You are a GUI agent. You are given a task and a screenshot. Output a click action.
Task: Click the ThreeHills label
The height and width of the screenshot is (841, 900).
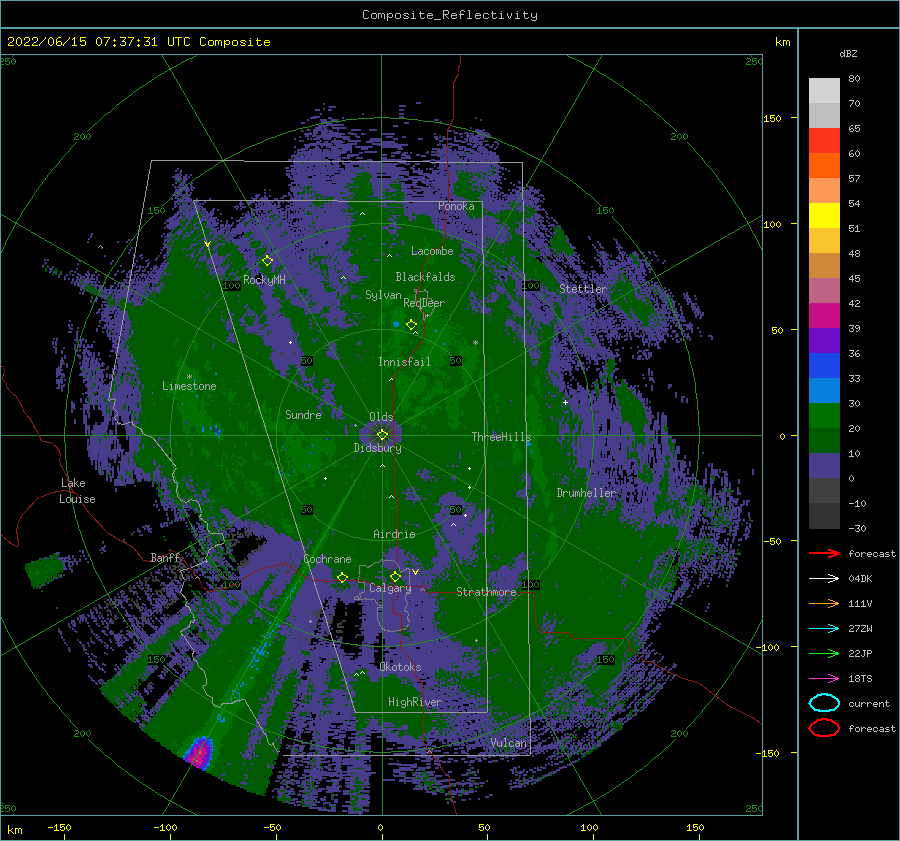click(x=502, y=437)
